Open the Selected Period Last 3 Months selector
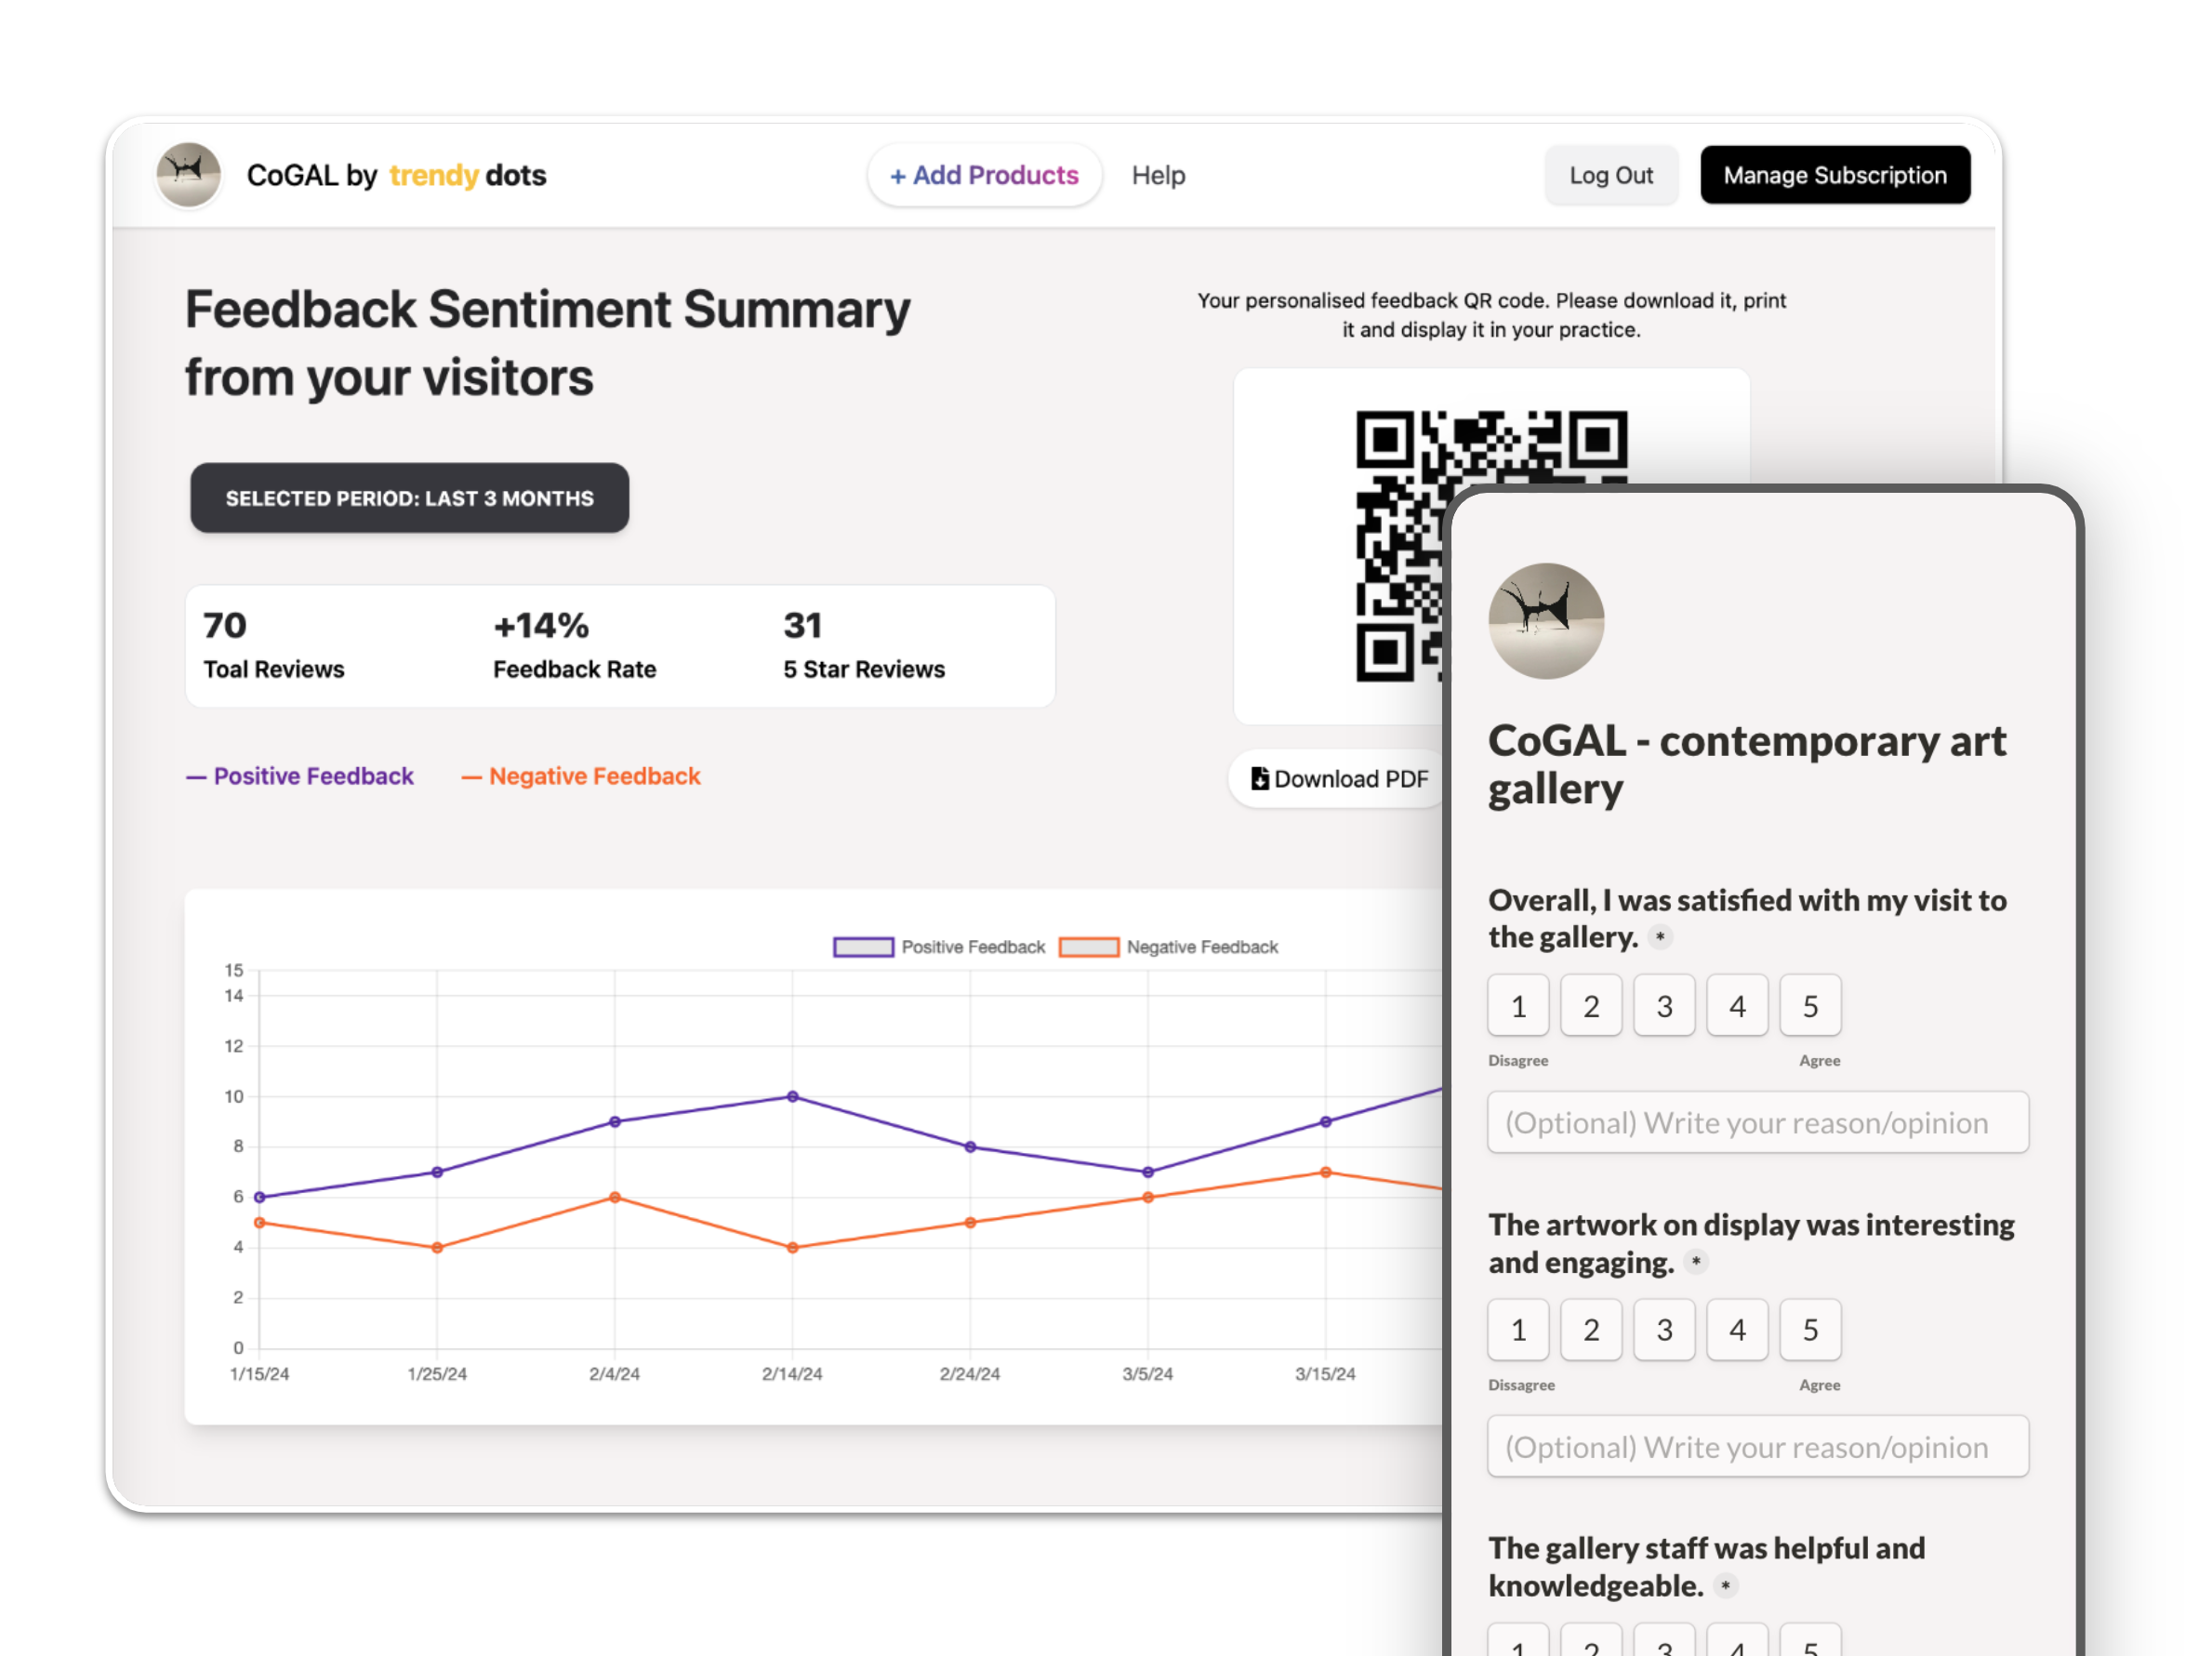The image size is (2212, 1656). [x=409, y=498]
